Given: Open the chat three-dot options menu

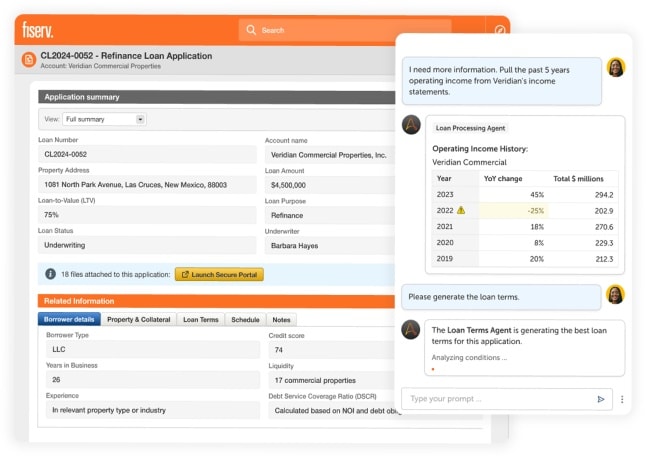Looking at the screenshot, I should 622,399.
